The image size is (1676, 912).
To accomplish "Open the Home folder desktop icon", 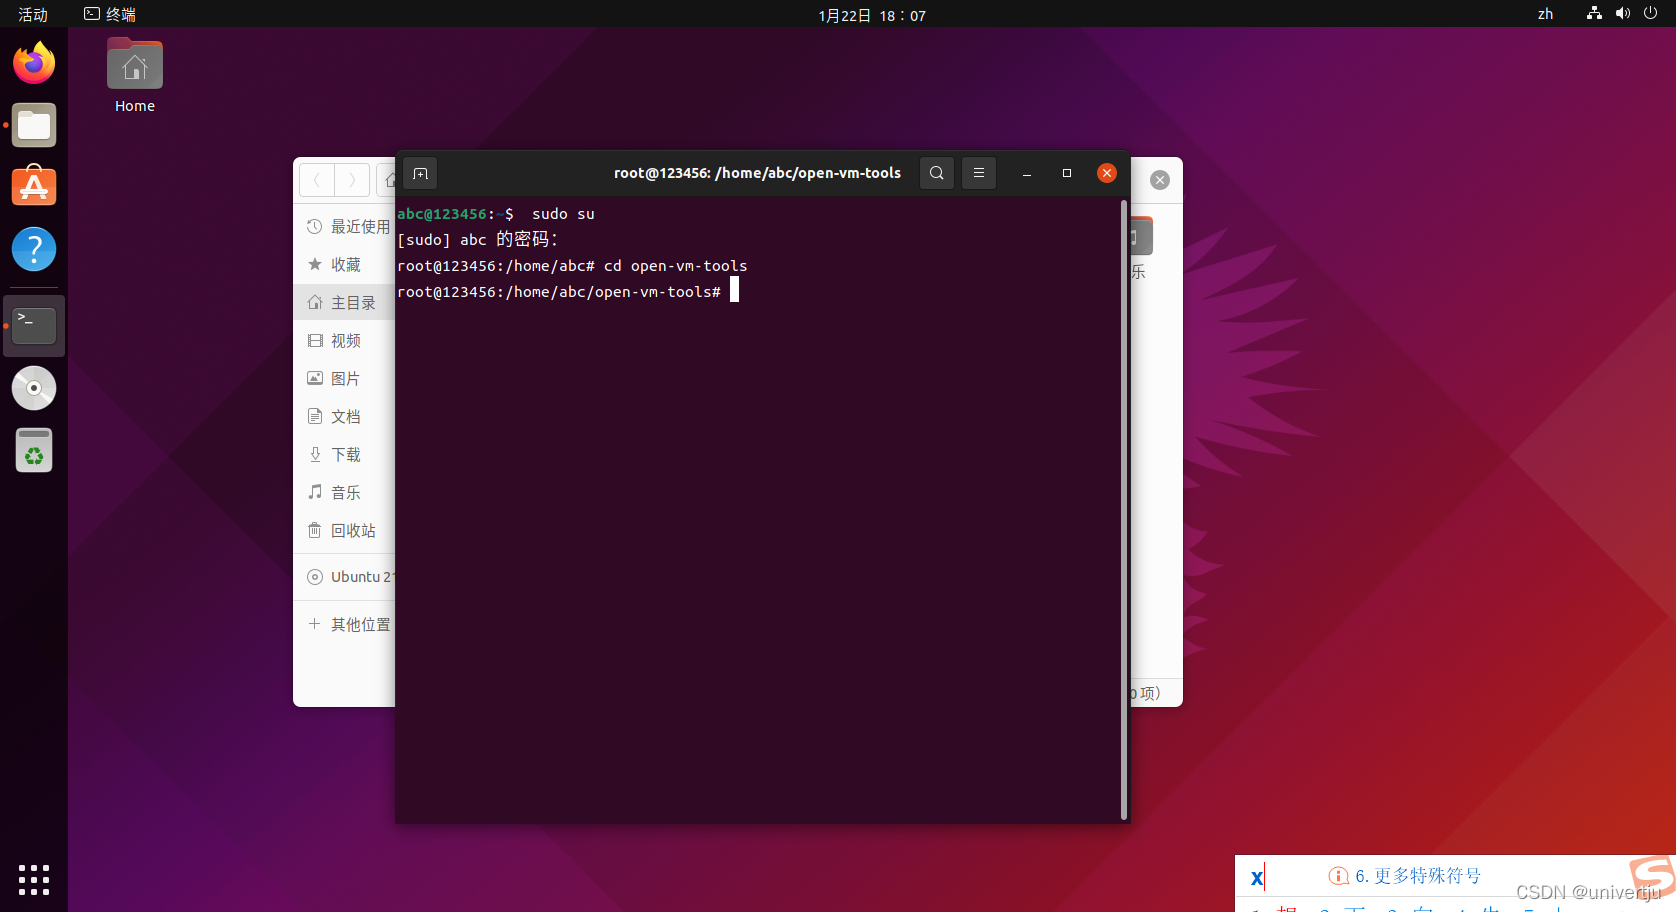I will click(x=135, y=77).
